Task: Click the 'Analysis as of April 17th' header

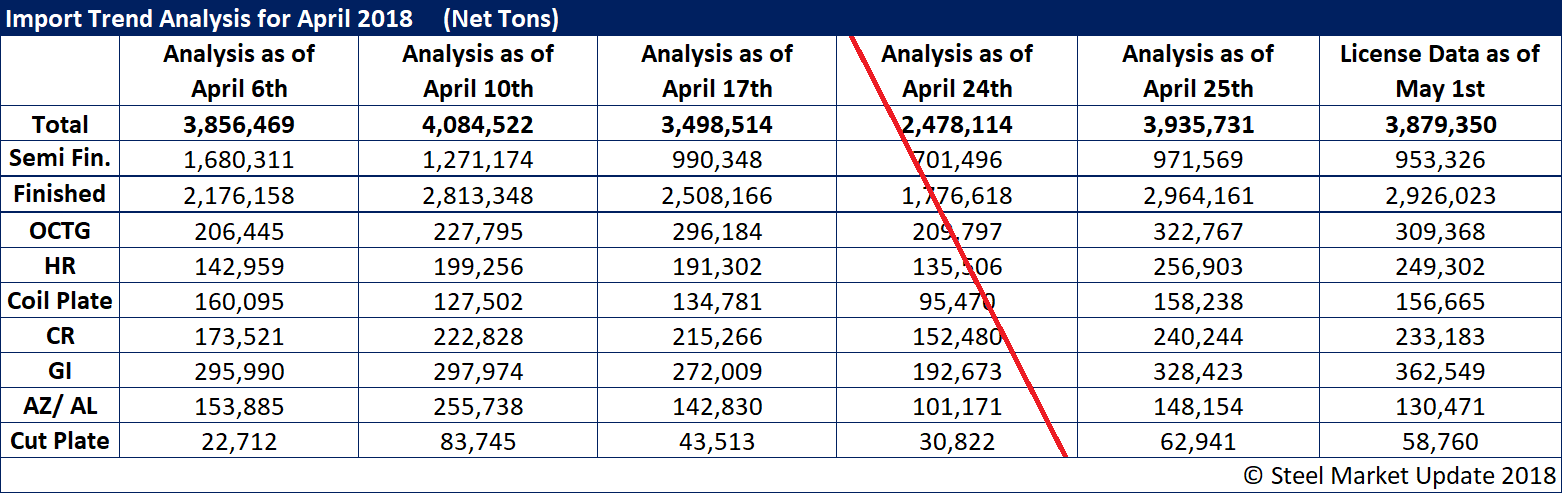Action: (717, 71)
